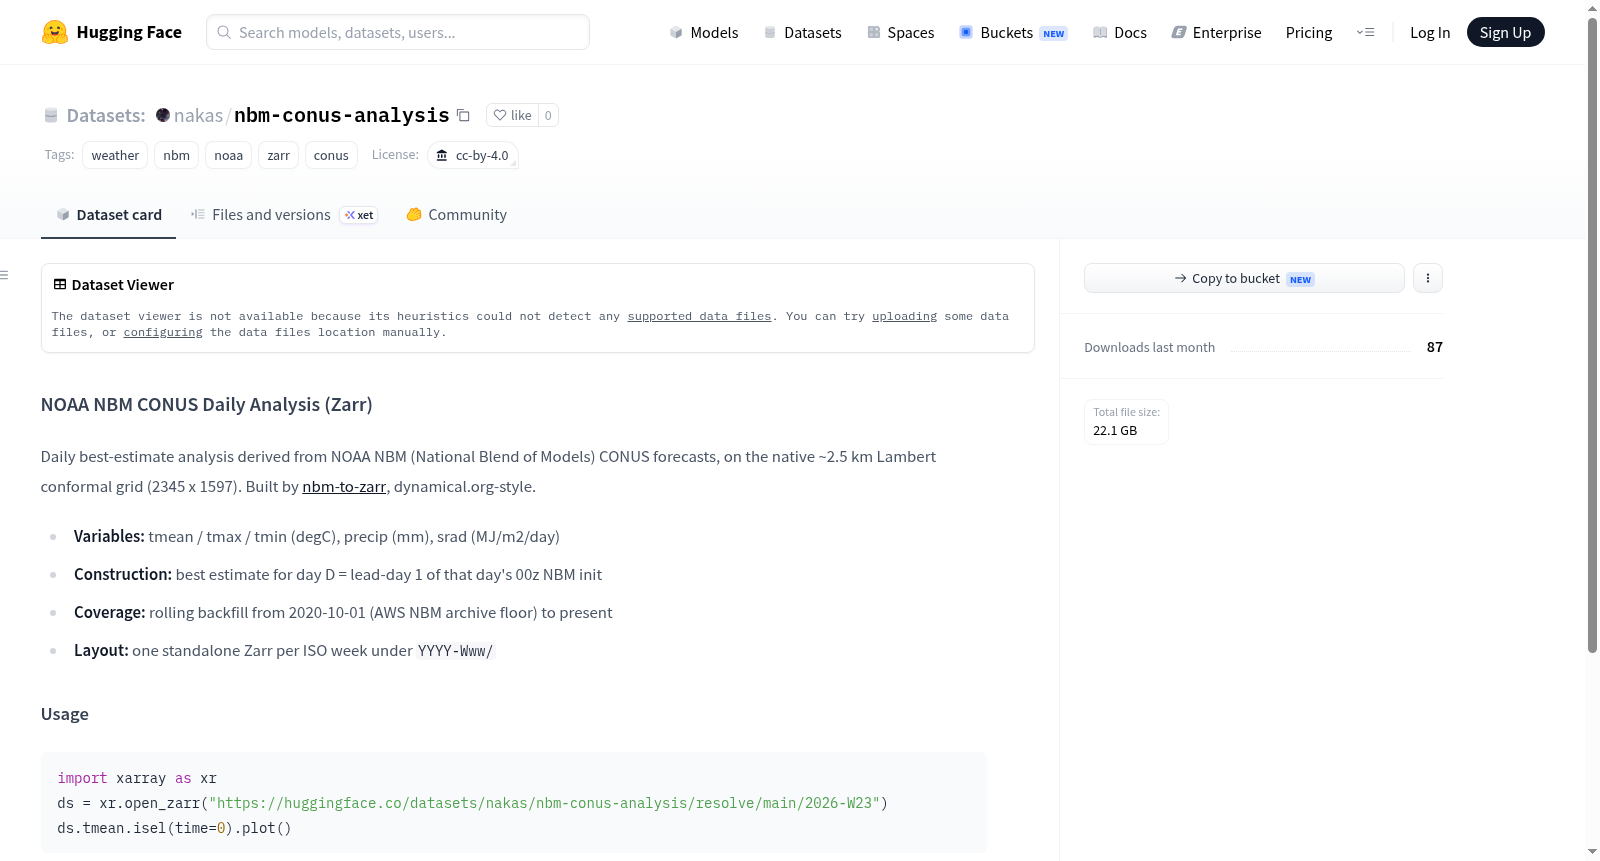Like the dataset with the heart button
Screen dimensions: 1600x861
512,115
